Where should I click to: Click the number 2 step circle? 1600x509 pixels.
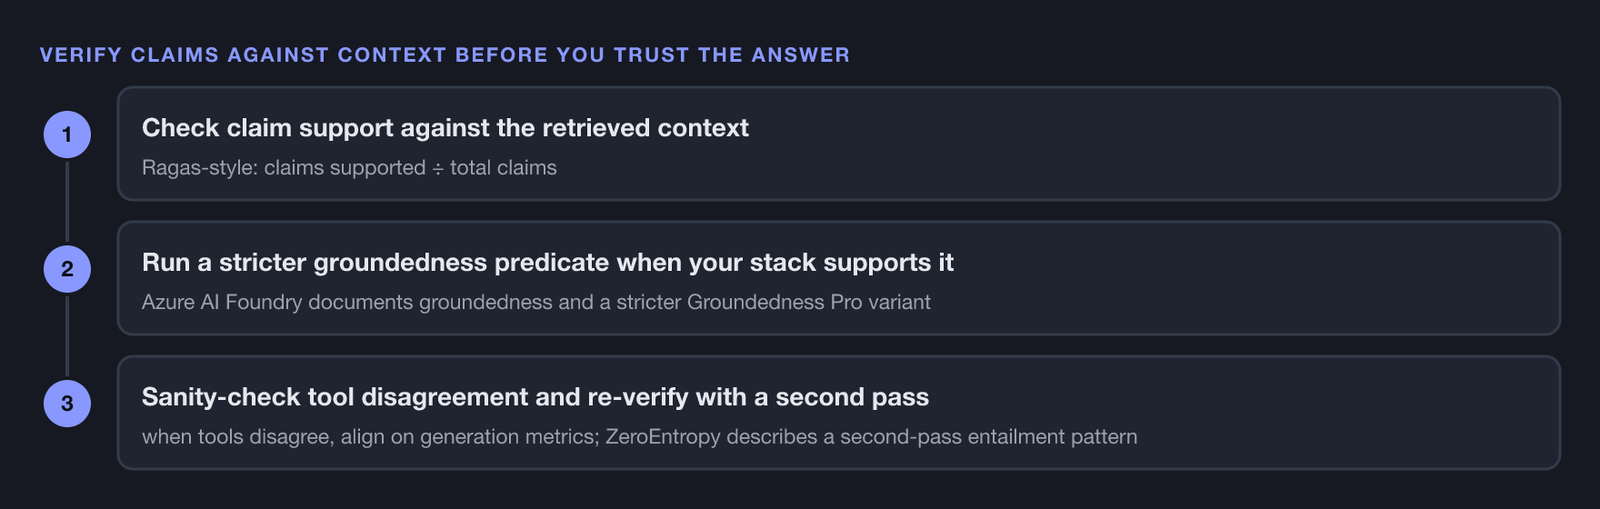click(x=67, y=269)
